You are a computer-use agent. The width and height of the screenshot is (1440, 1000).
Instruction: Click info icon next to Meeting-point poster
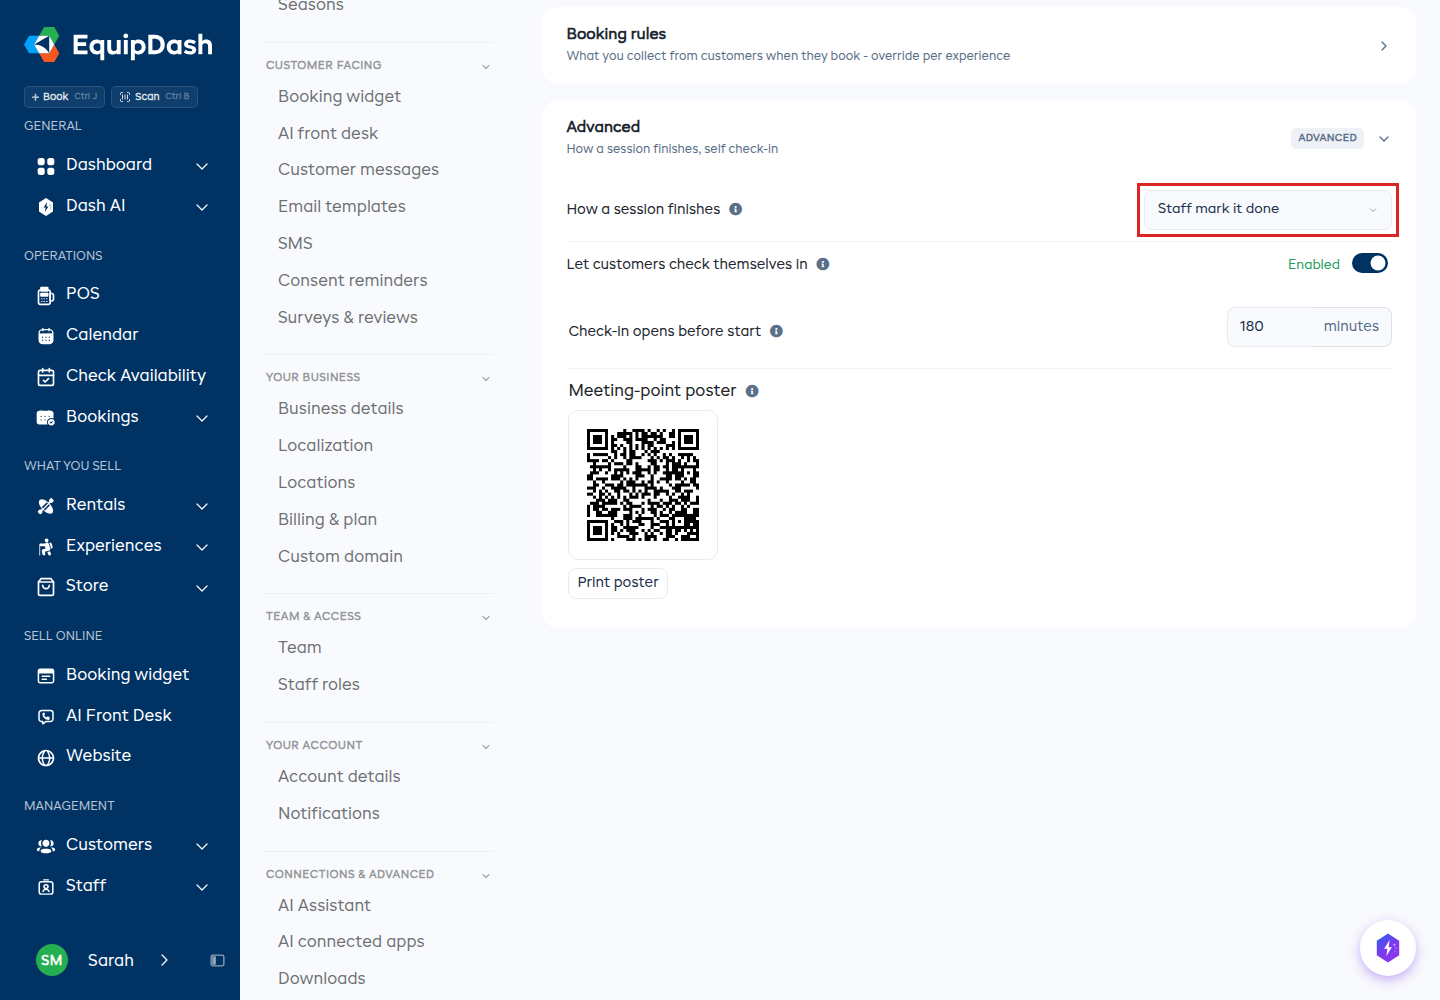coord(752,391)
